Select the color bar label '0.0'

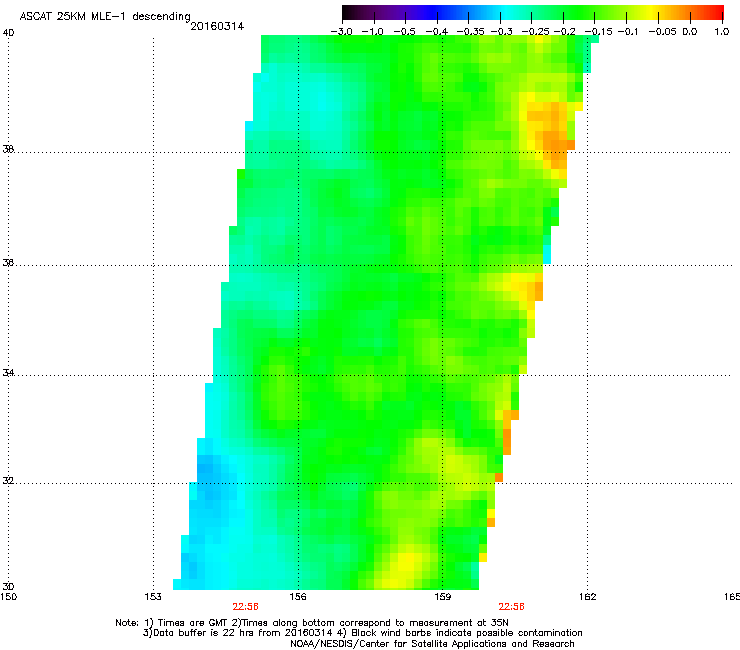(x=690, y=32)
